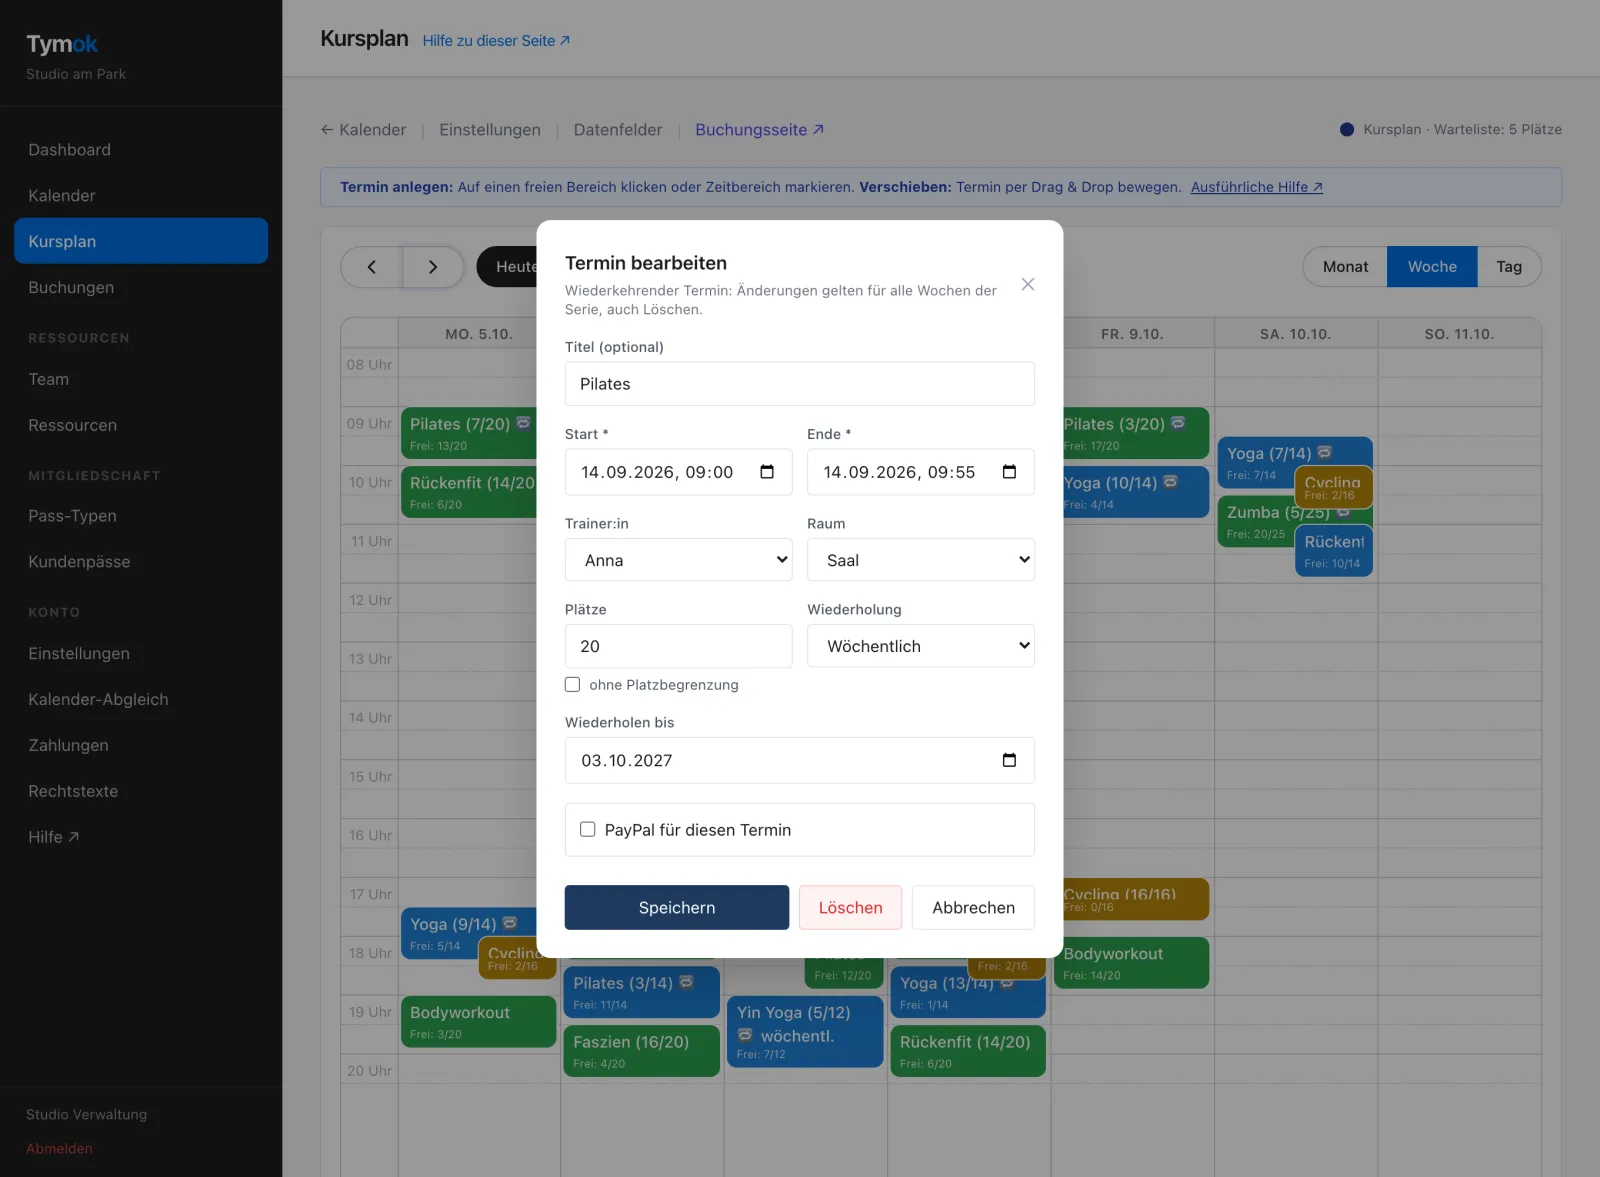Switch to Monat view
The height and width of the screenshot is (1177, 1600).
1345,267
